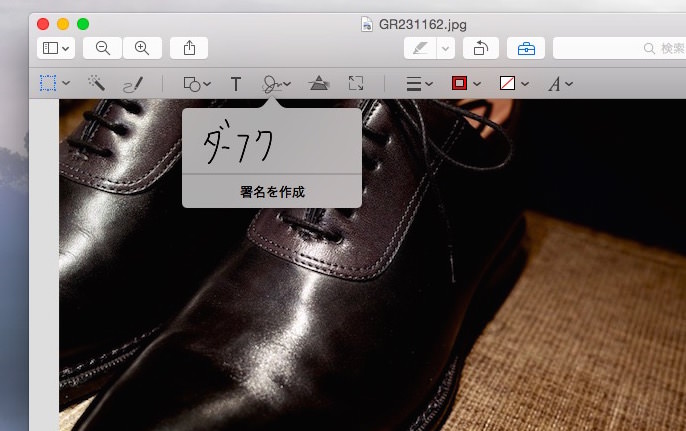Open the Adjust Size tool
This screenshot has height=431, width=686.
click(x=356, y=83)
